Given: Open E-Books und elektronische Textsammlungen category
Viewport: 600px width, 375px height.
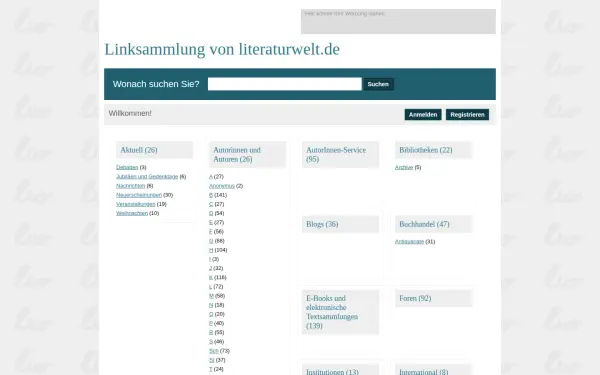Looking at the screenshot, I should coord(332,312).
